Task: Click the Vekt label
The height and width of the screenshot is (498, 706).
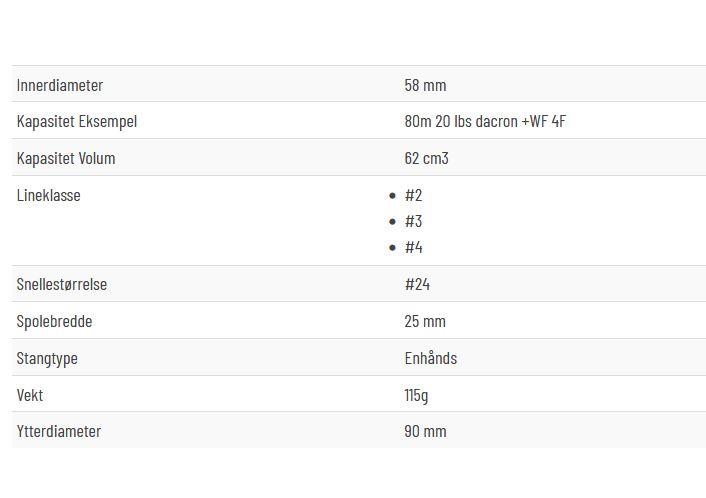Action: coord(30,395)
